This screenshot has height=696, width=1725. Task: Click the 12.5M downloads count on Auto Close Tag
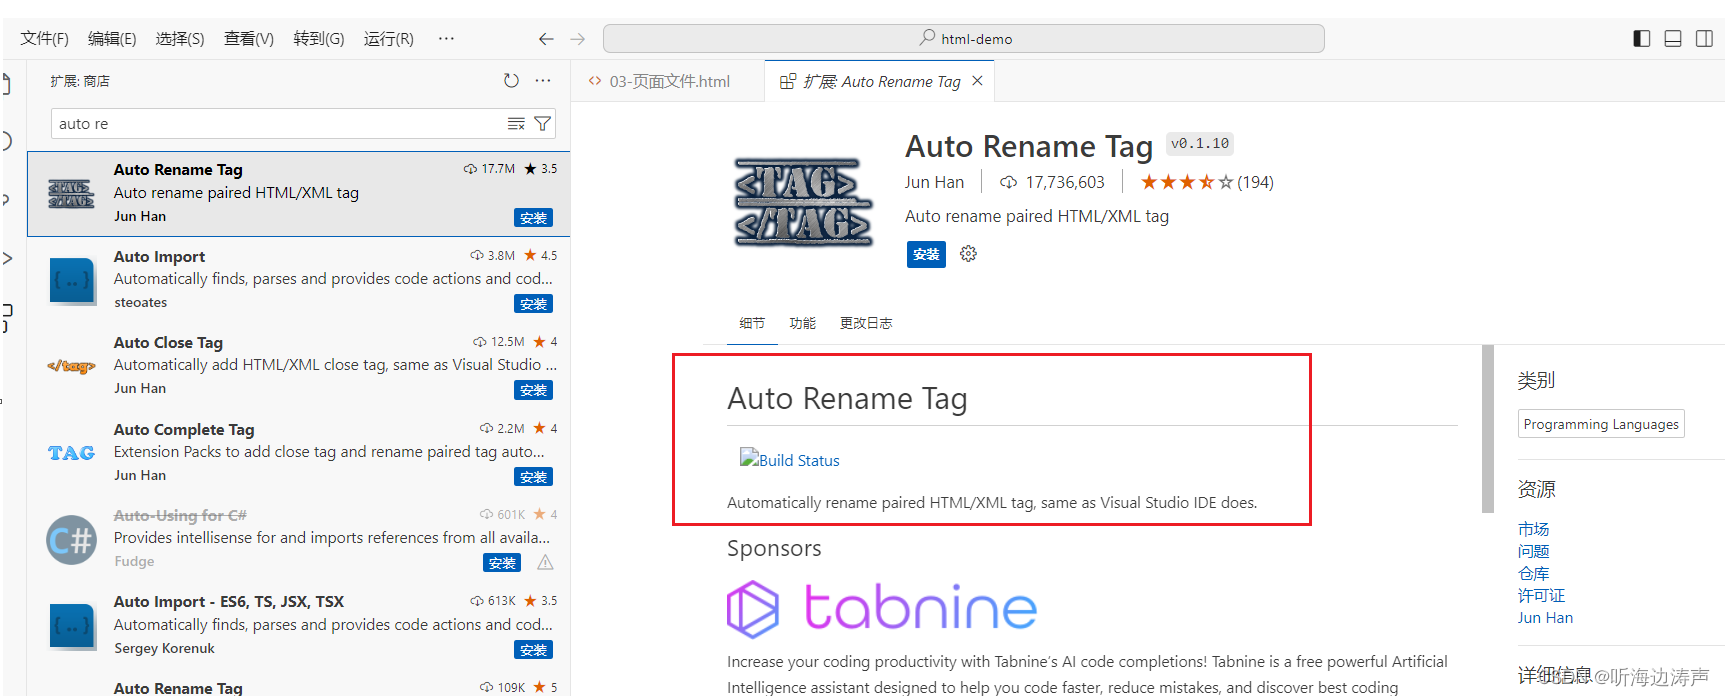499,342
